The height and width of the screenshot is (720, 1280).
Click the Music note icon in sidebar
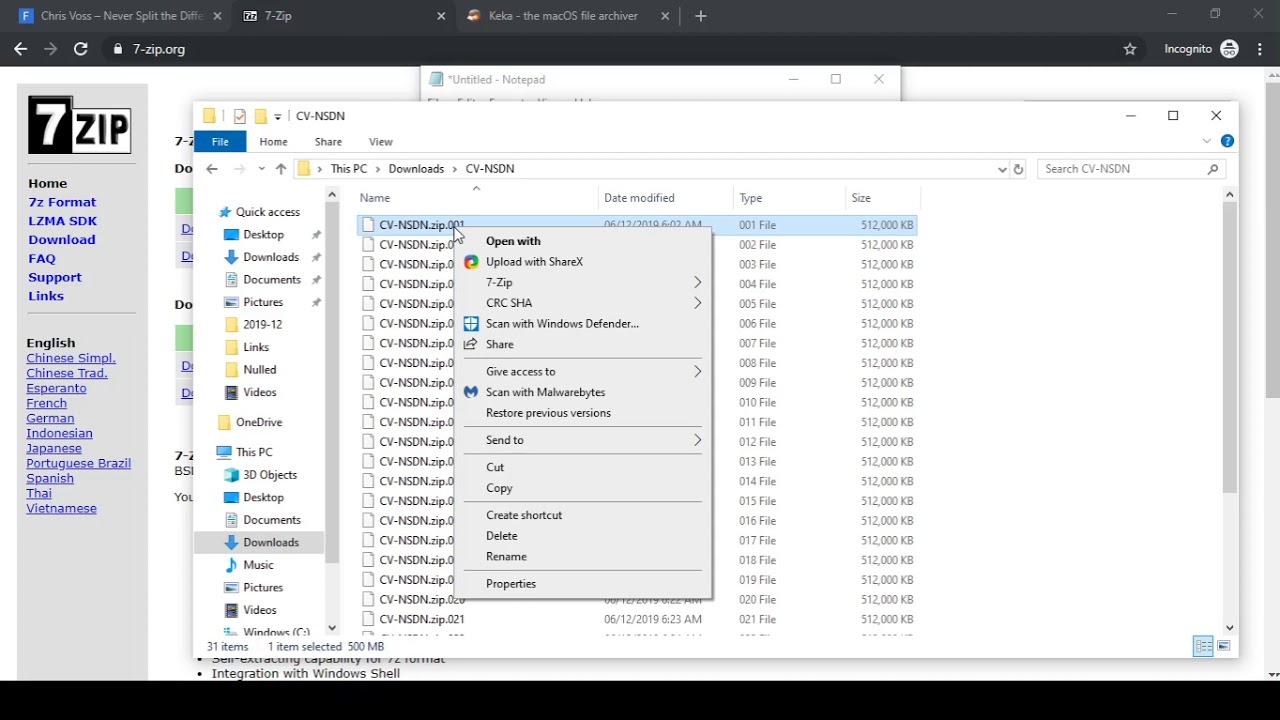coord(232,565)
